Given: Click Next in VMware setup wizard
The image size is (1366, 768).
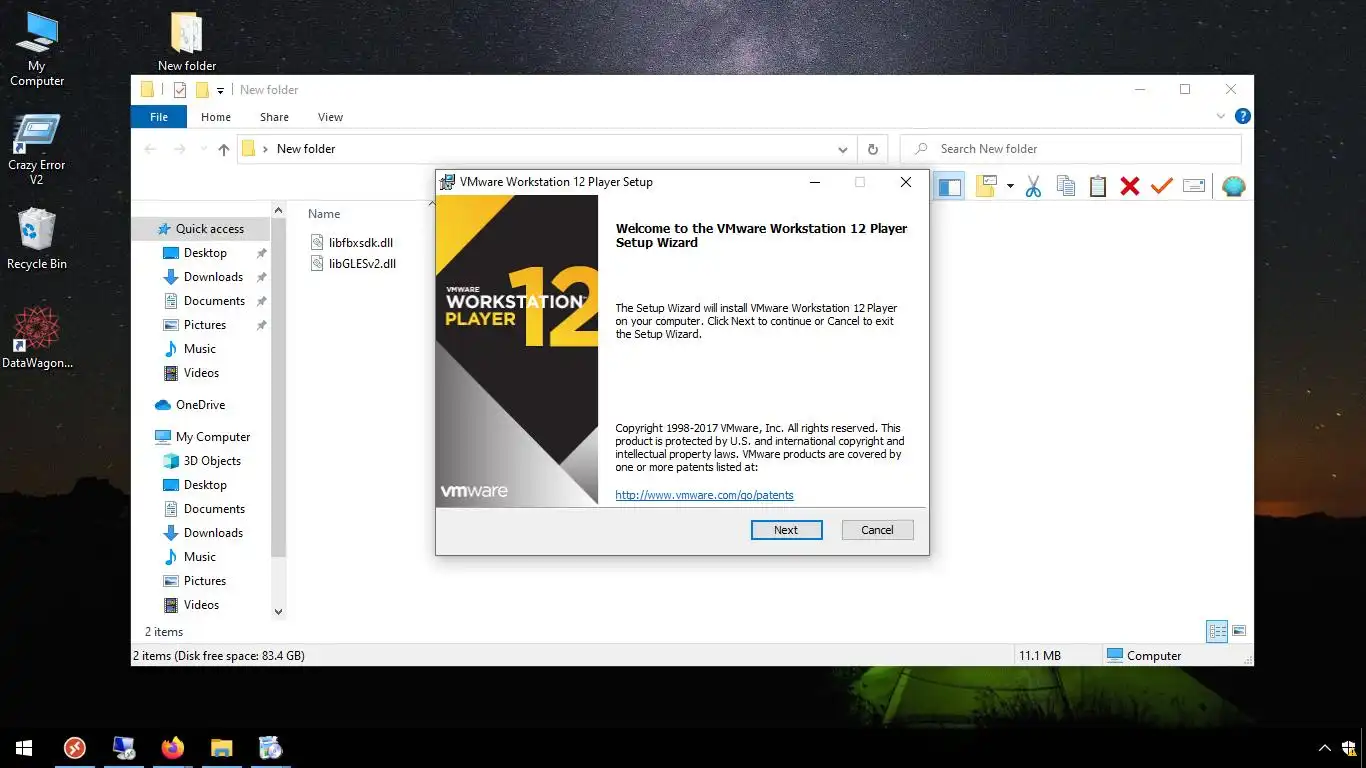Looking at the screenshot, I should [x=786, y=530].
